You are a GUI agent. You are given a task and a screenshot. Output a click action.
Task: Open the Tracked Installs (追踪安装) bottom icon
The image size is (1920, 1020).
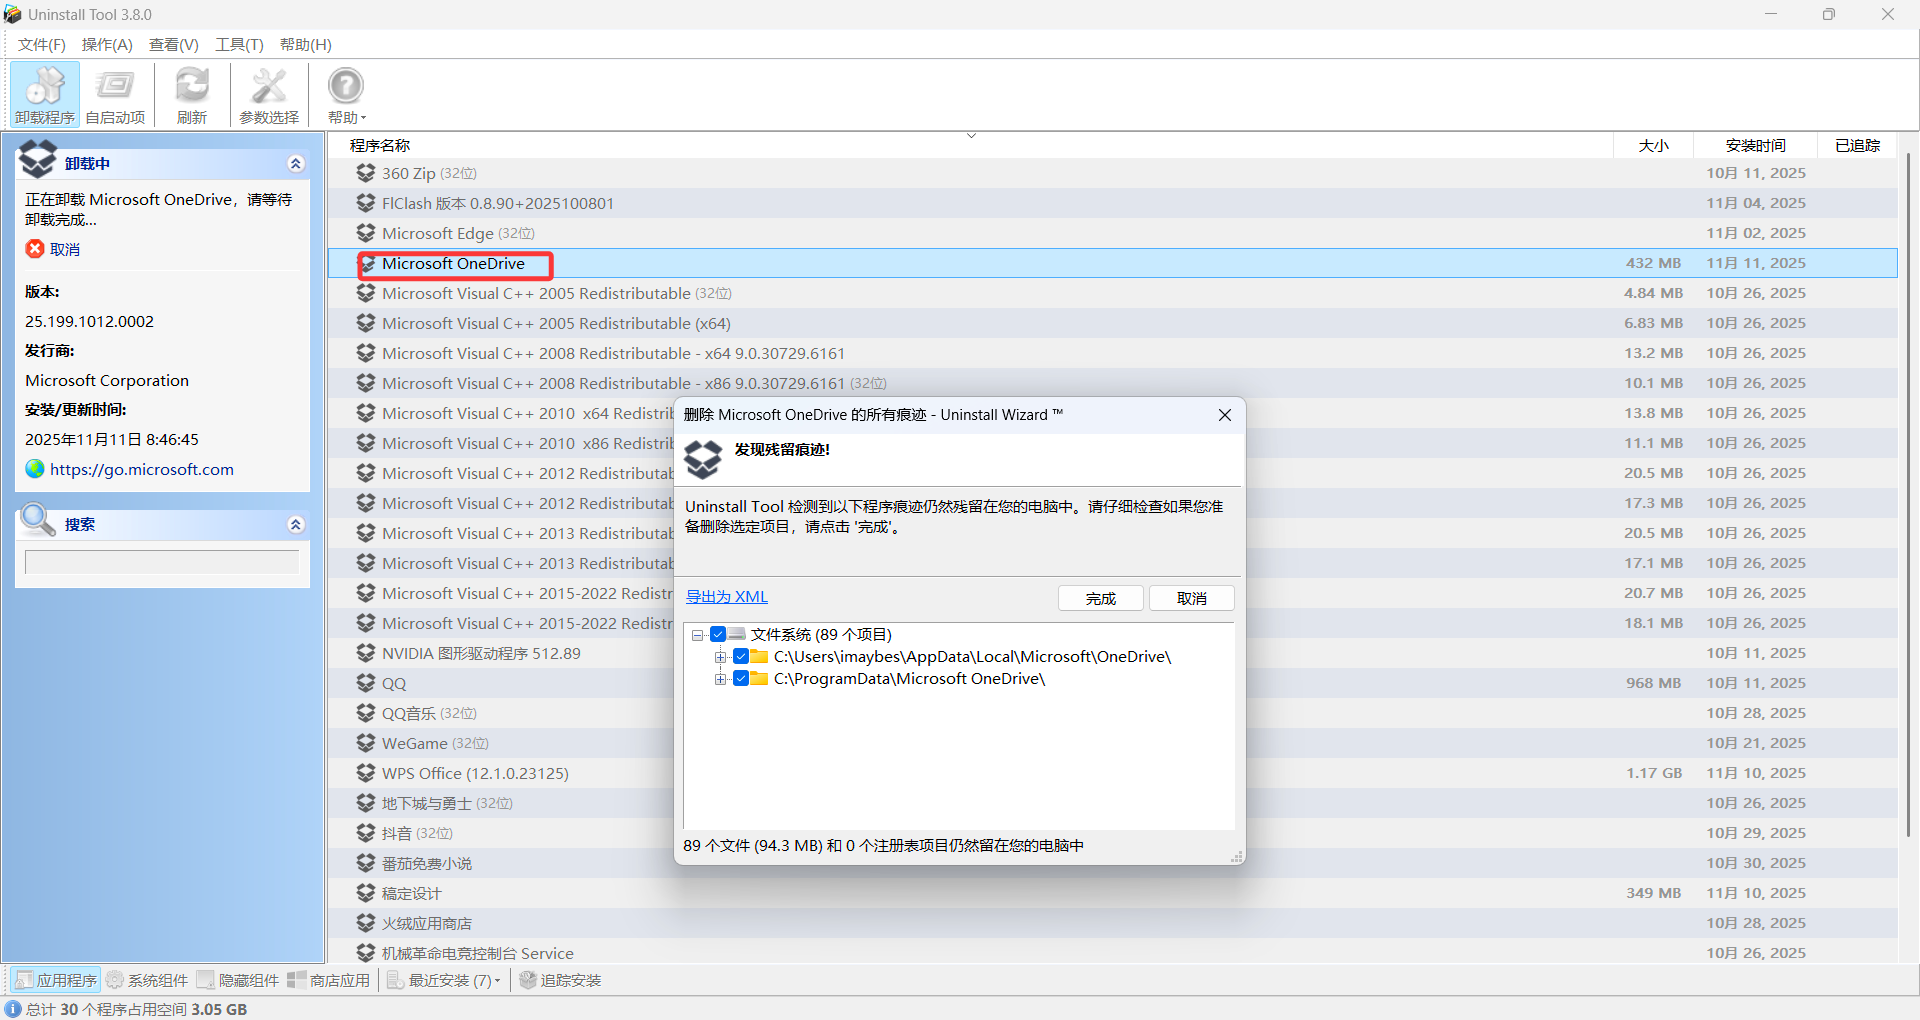tap(528, 980)
